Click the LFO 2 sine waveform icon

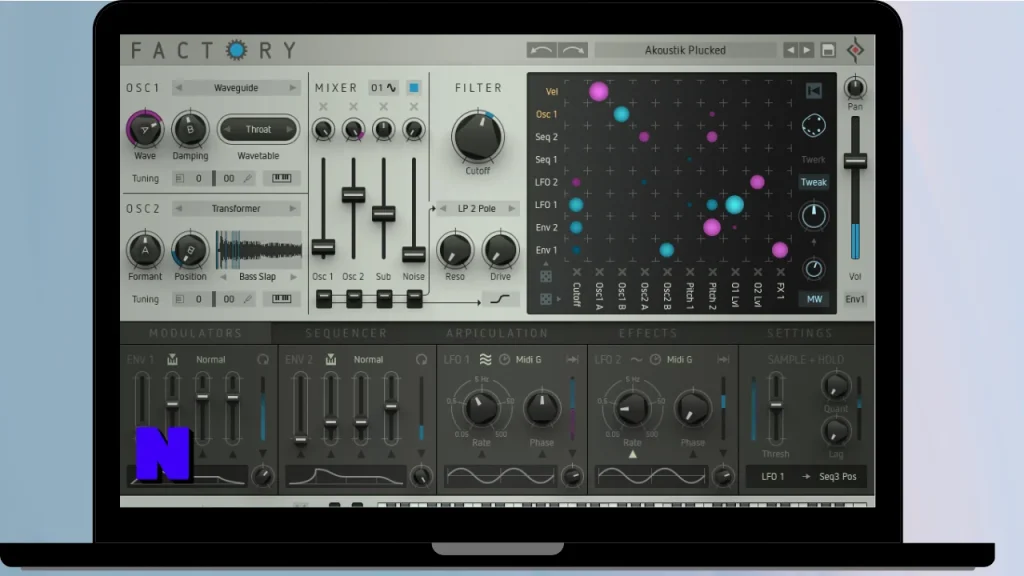(636, 359)
